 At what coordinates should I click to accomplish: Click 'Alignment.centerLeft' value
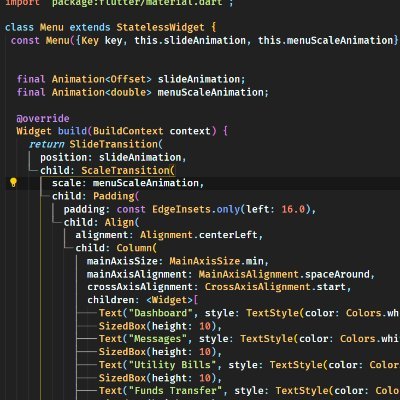tap(199, 235)
